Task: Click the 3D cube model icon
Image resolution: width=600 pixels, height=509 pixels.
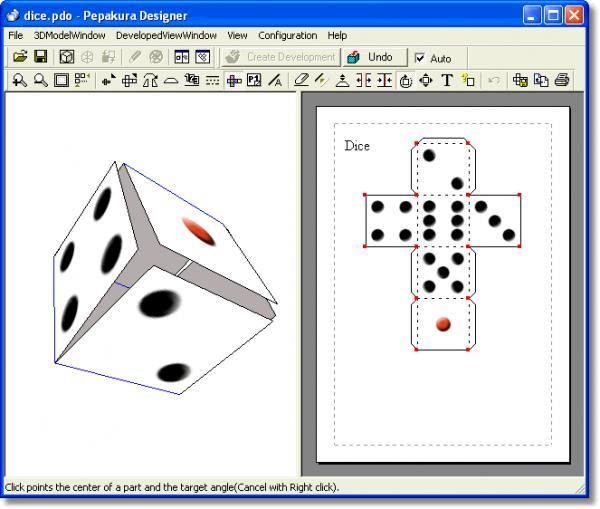Action: (67, 58)
